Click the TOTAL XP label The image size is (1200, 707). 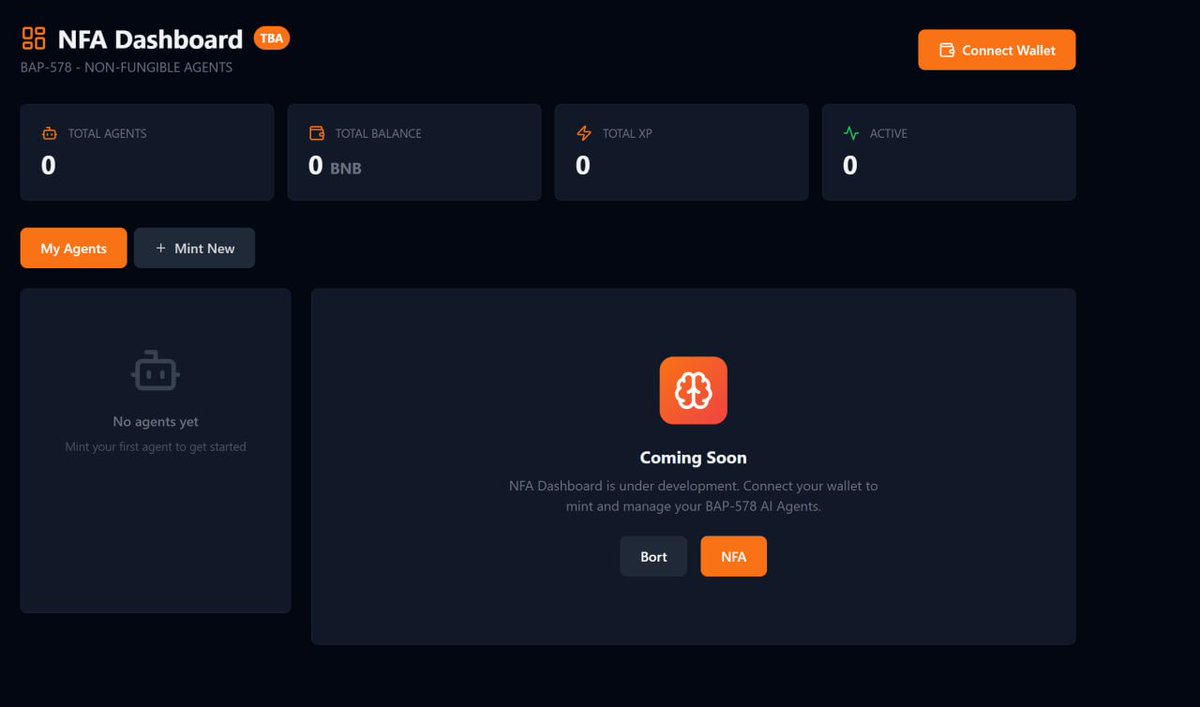pos(627,133)
